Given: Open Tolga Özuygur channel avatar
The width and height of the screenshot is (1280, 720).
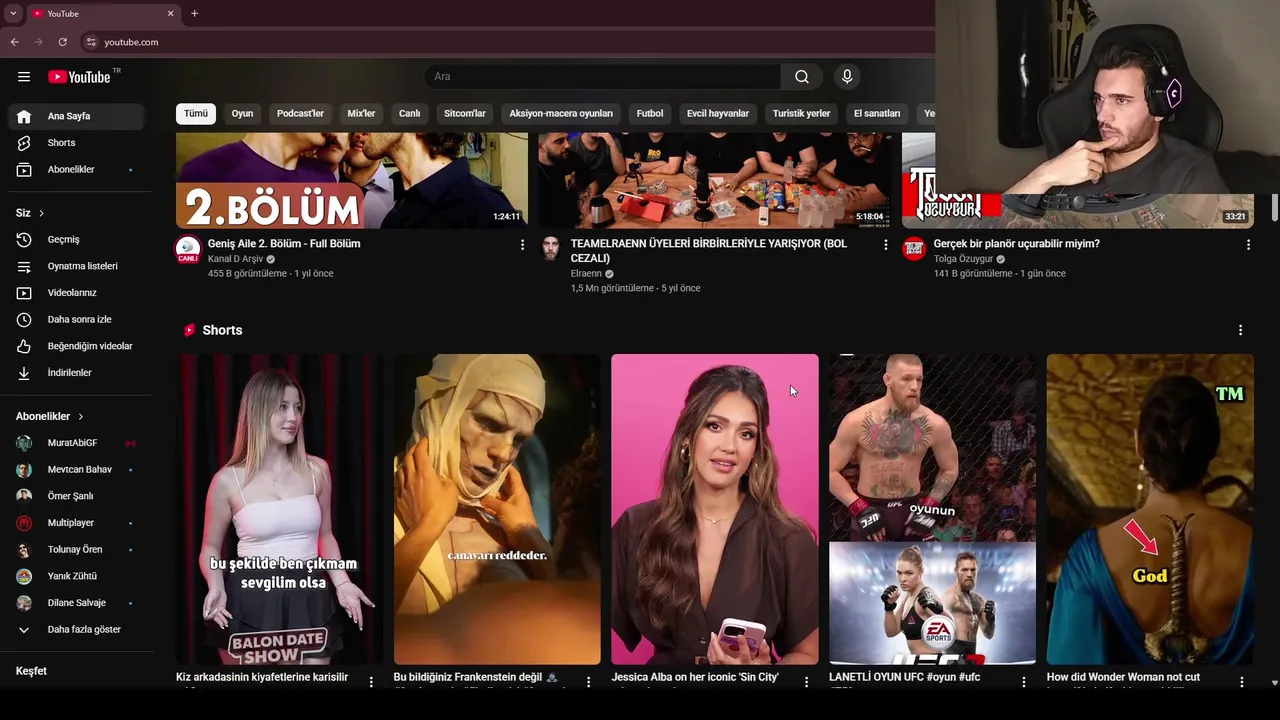Looking at the screenshot, I should click(x=914, y=249).
